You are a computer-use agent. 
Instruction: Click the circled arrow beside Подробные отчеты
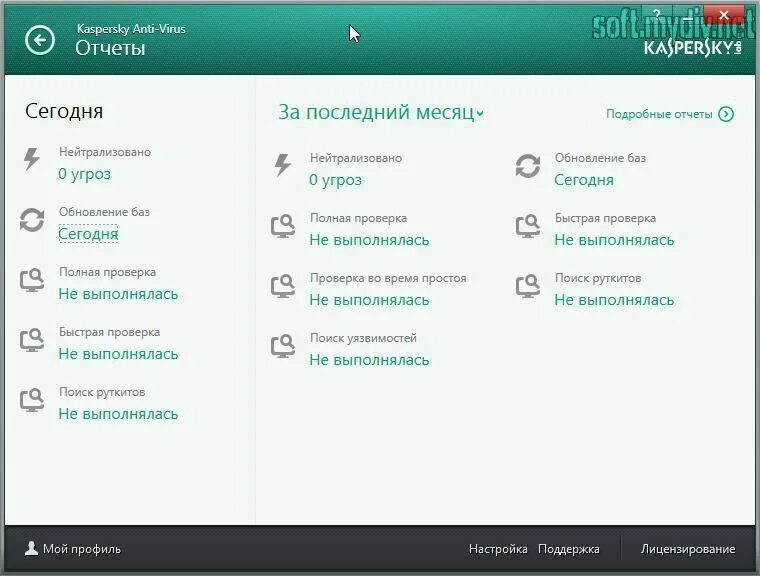[726, 114]
